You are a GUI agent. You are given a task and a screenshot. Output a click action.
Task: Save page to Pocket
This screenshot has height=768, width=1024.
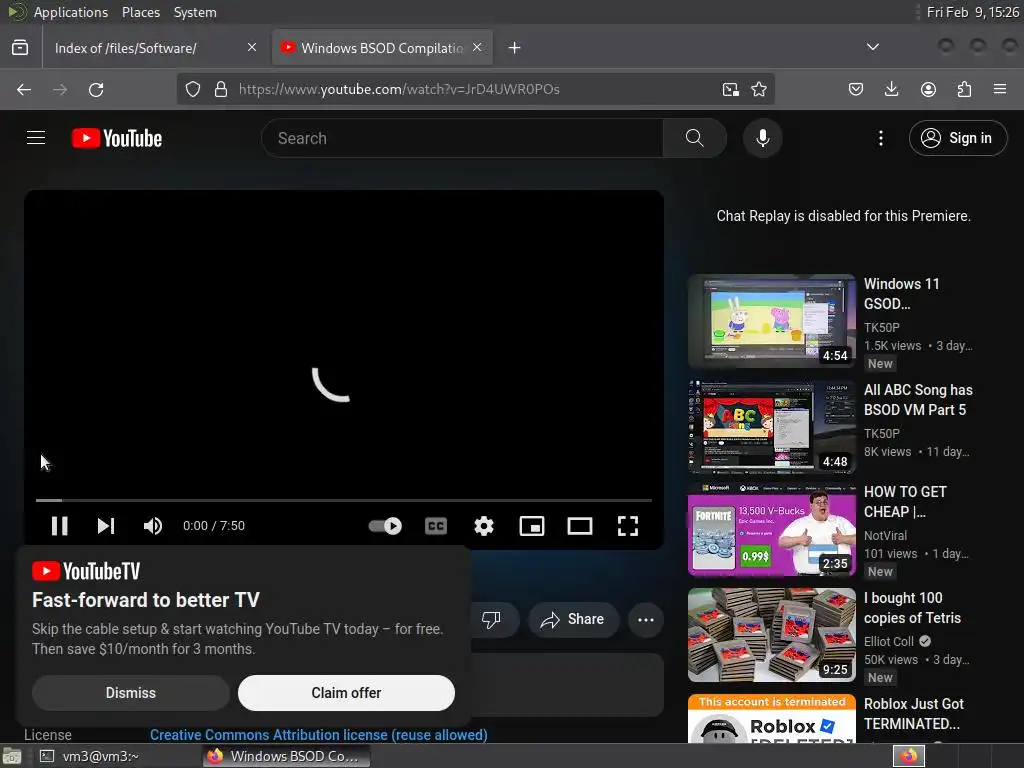tap(856, 89)
